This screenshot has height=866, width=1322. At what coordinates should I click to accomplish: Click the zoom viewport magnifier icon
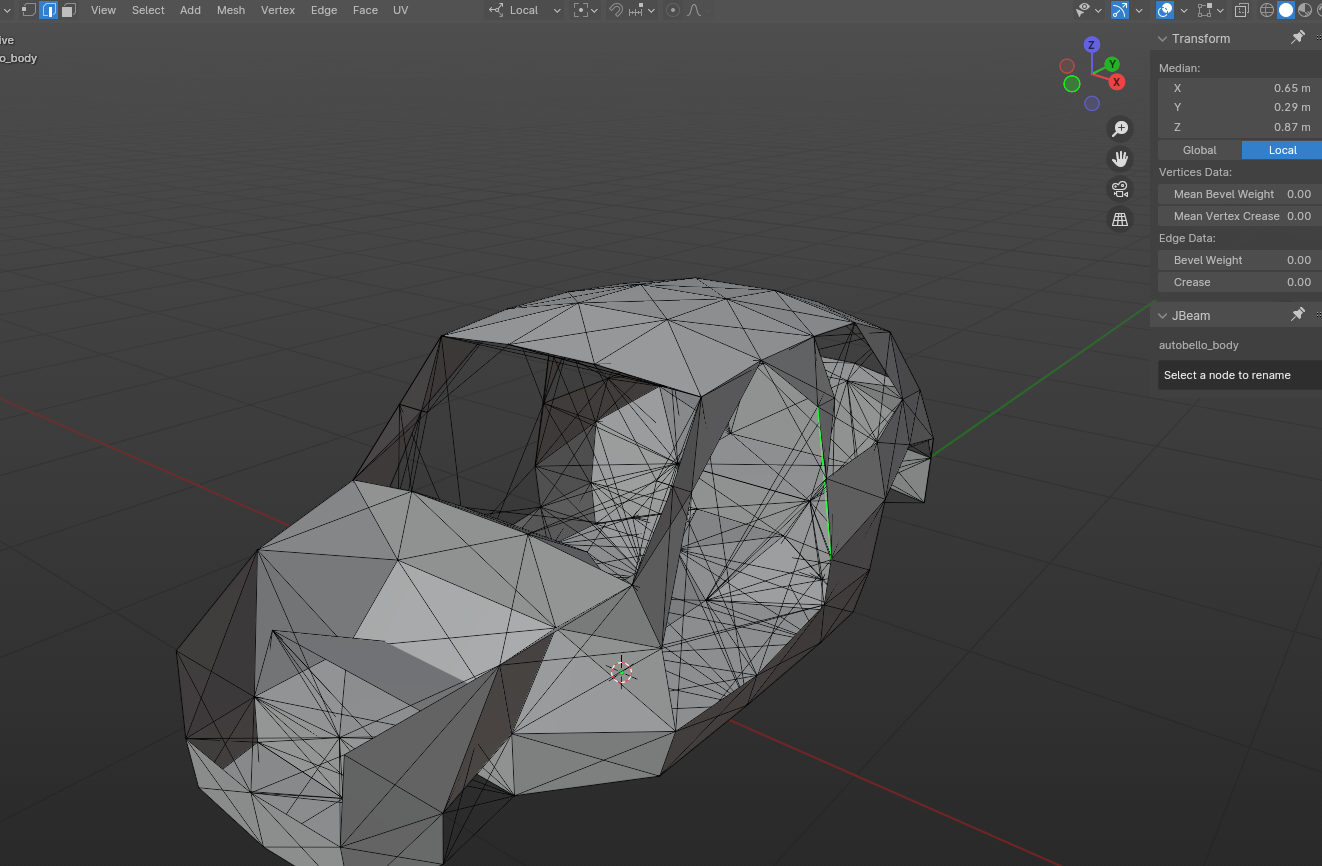1120,129
